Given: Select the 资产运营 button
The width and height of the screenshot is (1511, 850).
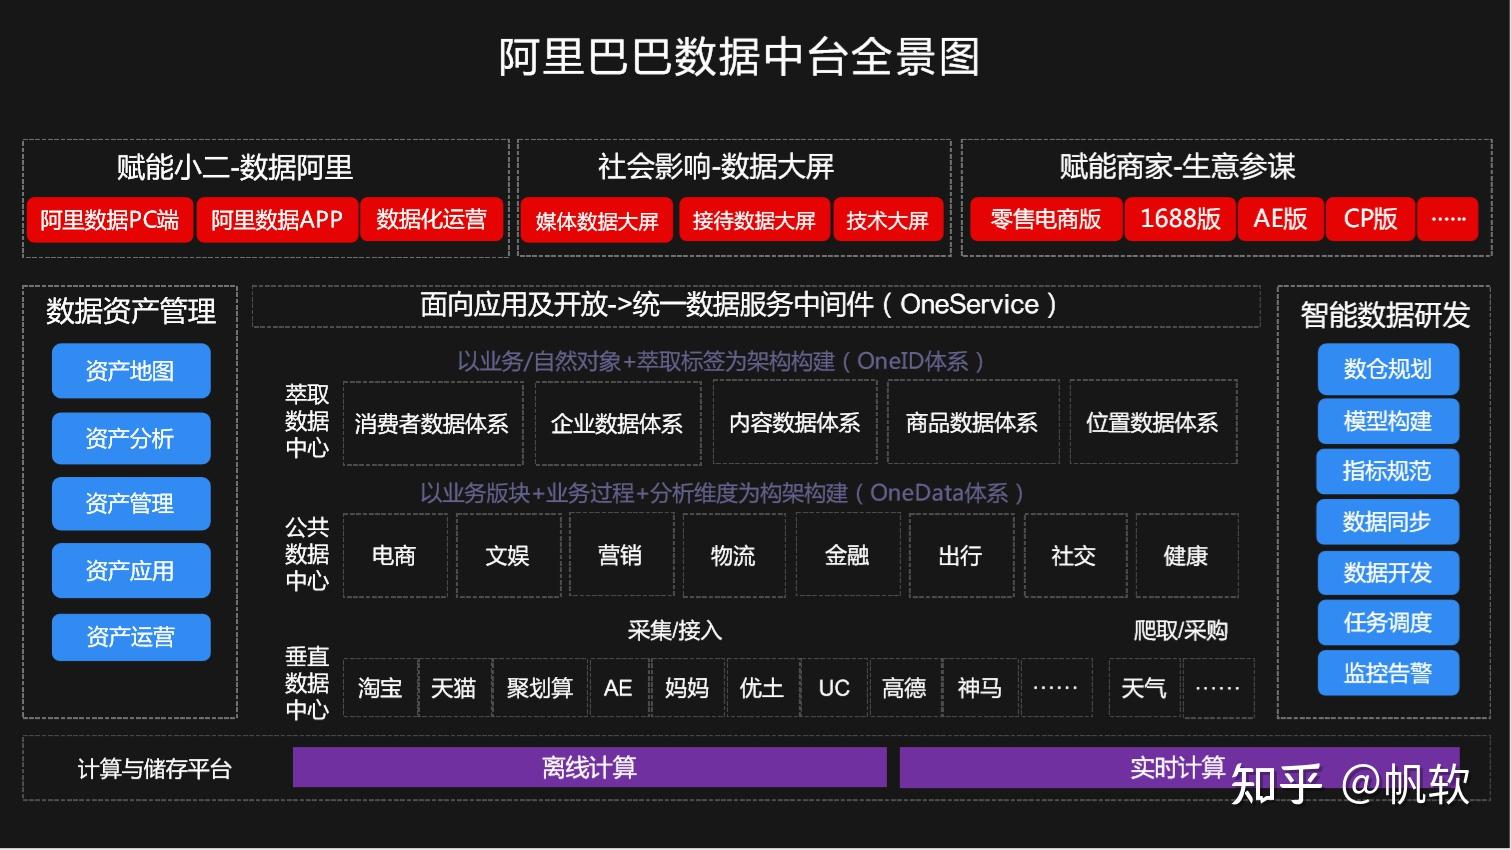Looking at the screenshot, I should pyautogui.click(x=131, y=637).
